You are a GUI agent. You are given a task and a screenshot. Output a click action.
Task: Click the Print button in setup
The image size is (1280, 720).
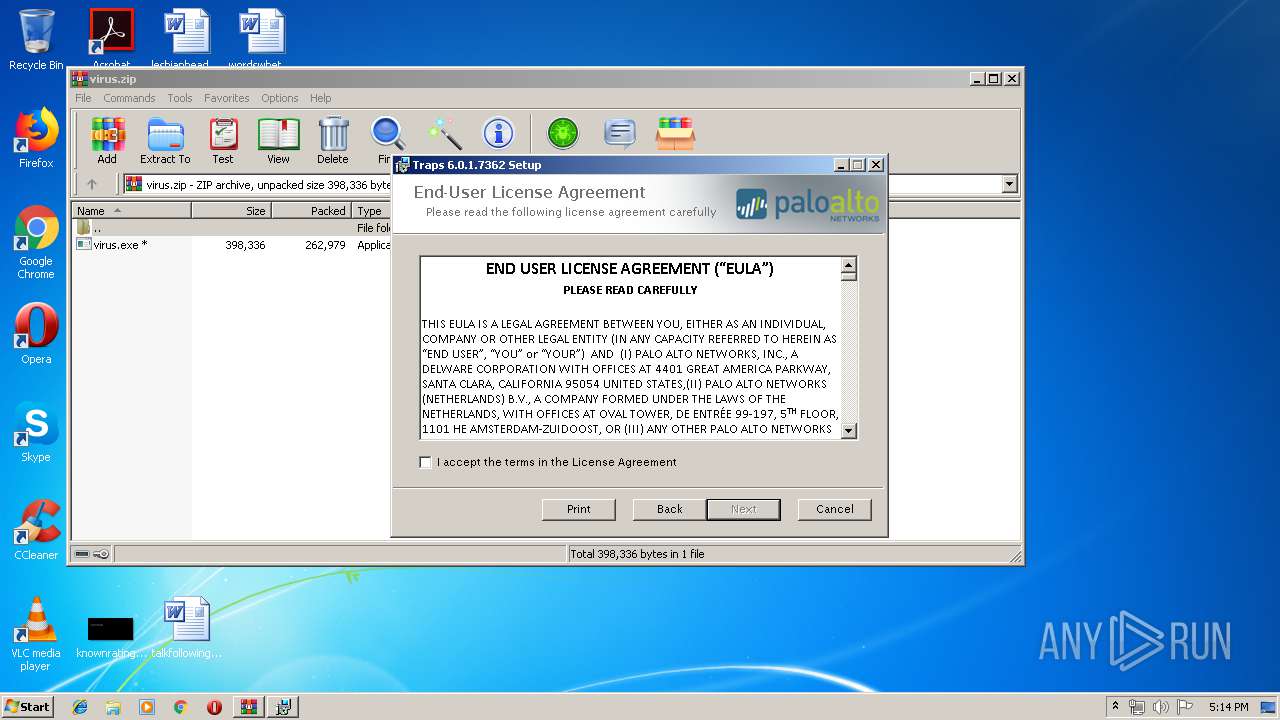(x=579, y=509)
